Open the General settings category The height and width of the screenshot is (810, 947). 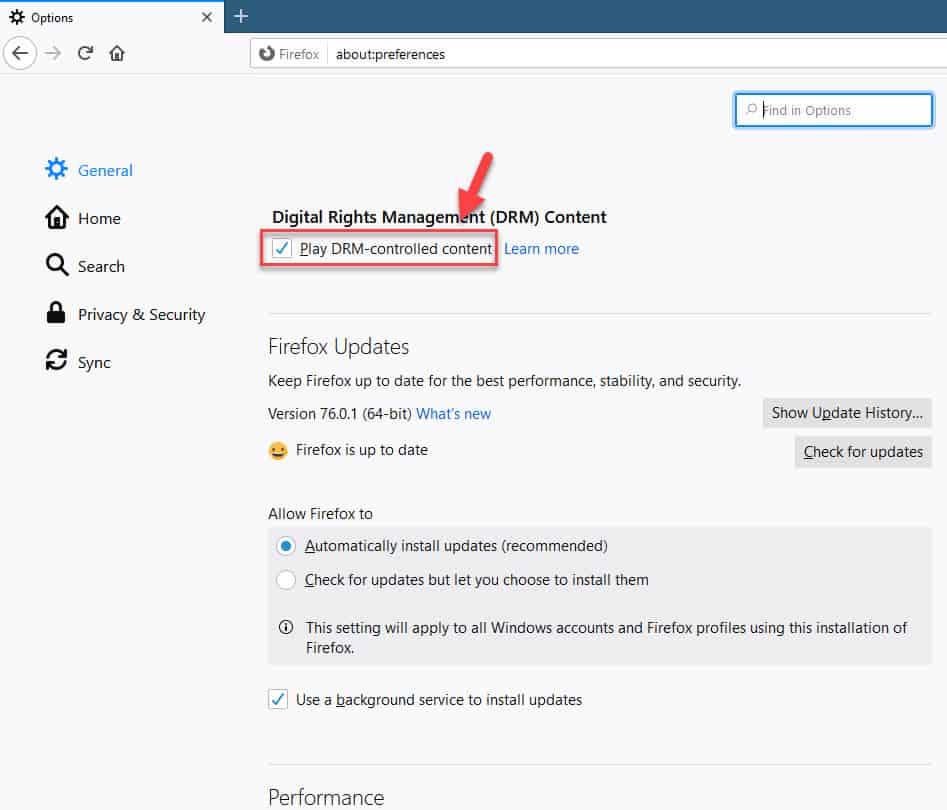pyautogui.click(x=89, y=170)
